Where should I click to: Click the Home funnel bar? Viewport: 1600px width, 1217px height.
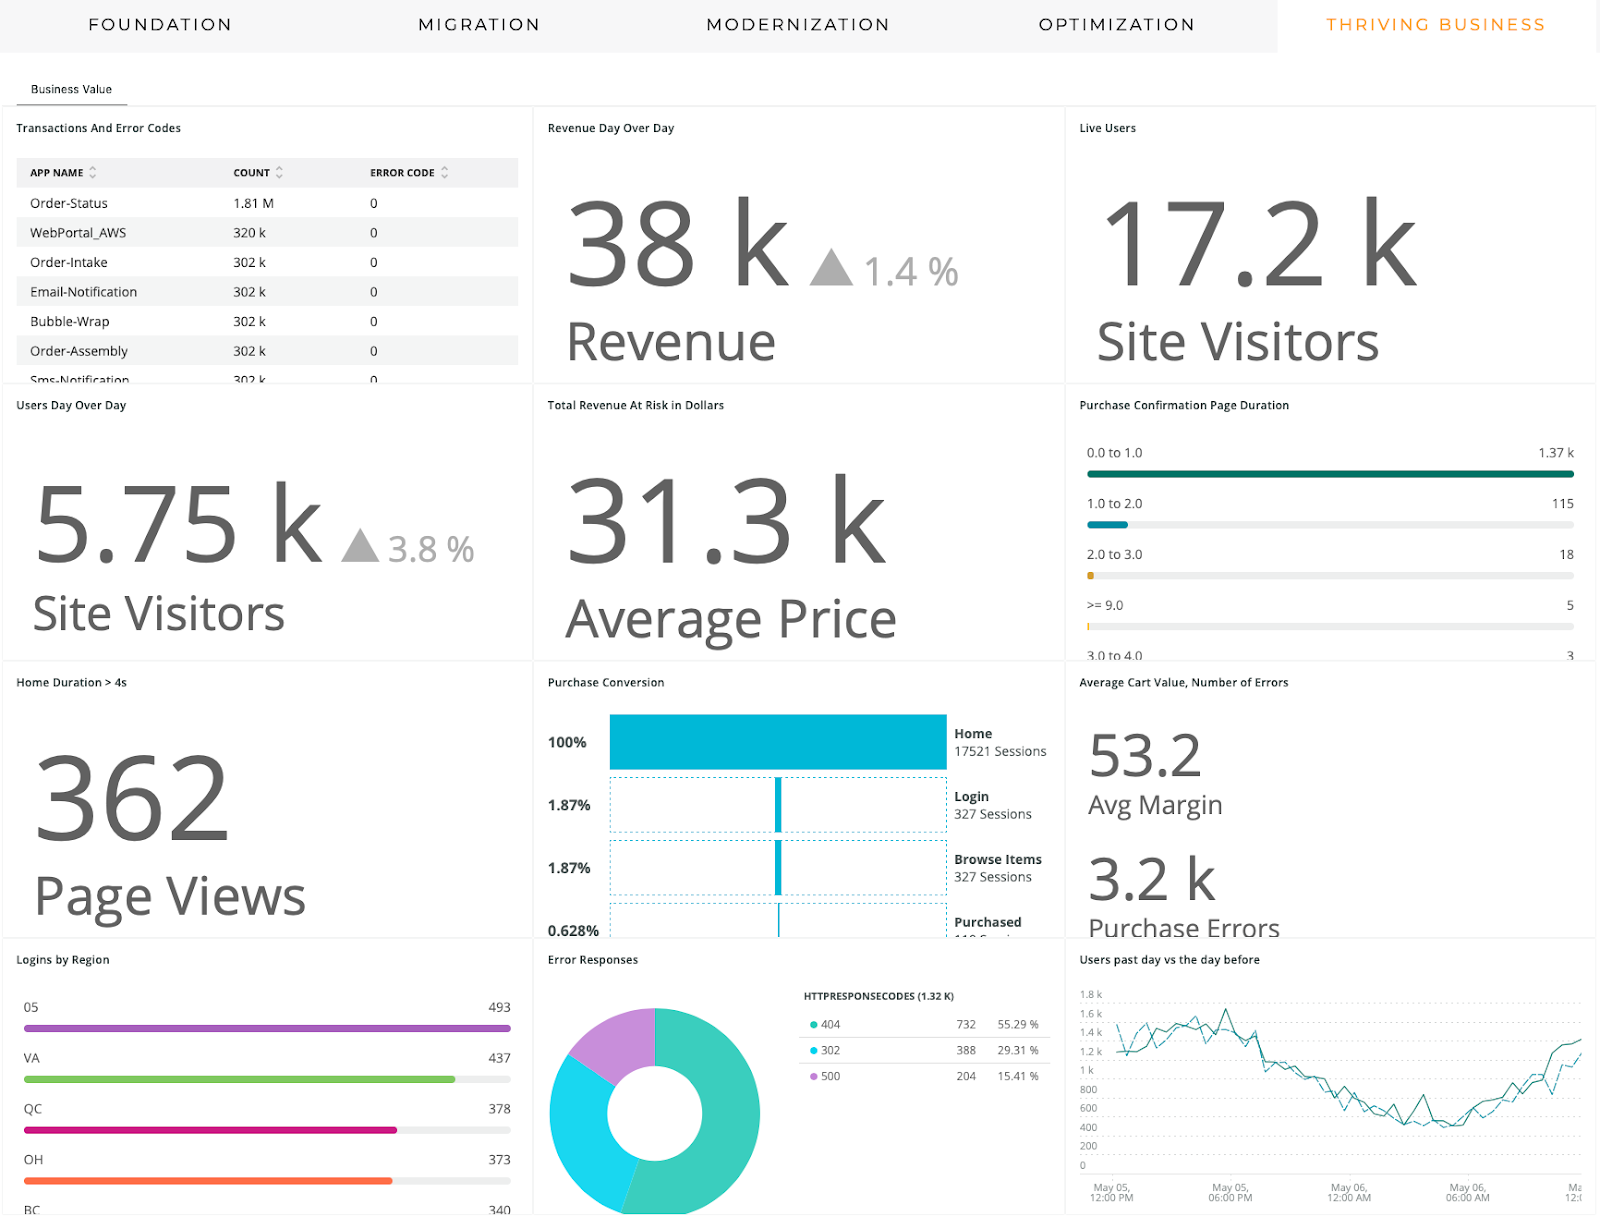(778, 742)
